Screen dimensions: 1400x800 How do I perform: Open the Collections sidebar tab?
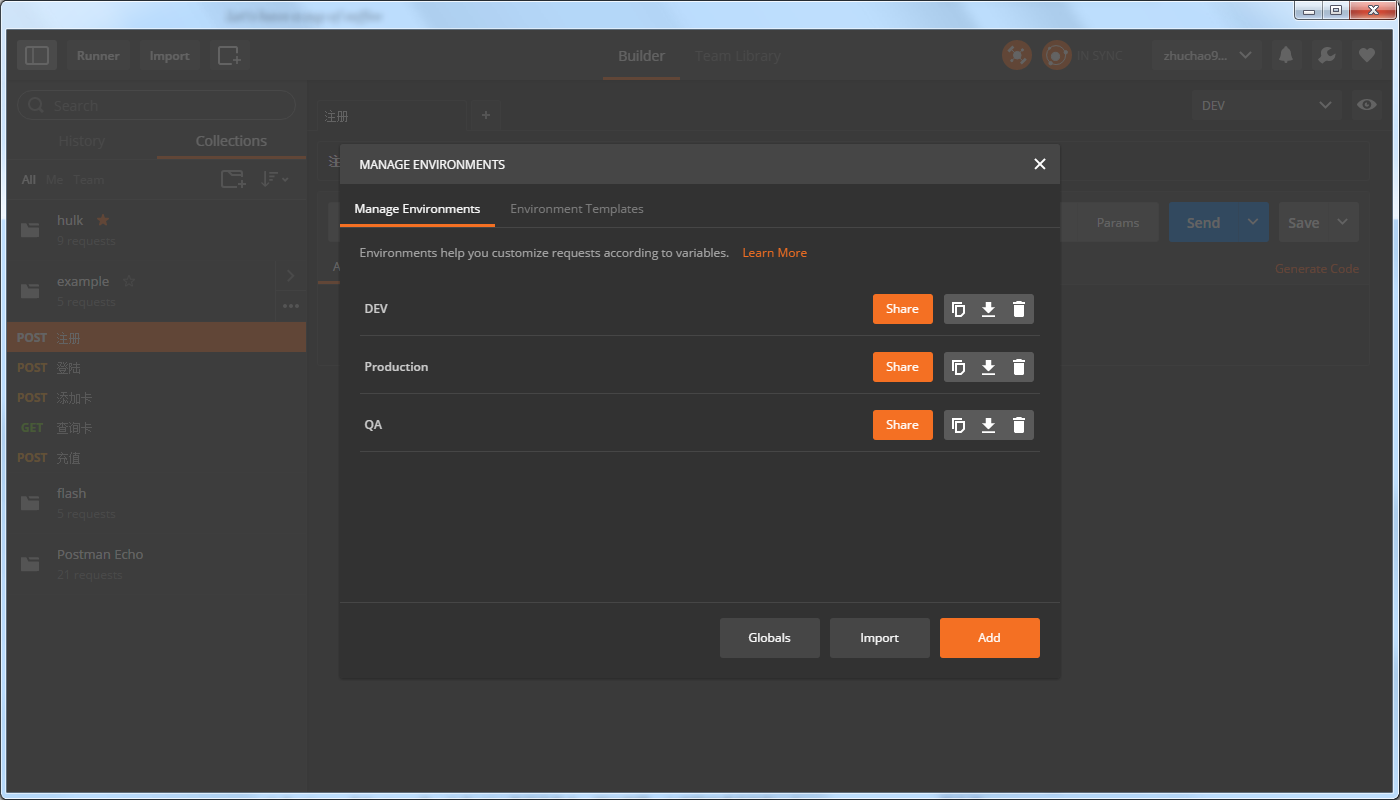pos(231,141)
